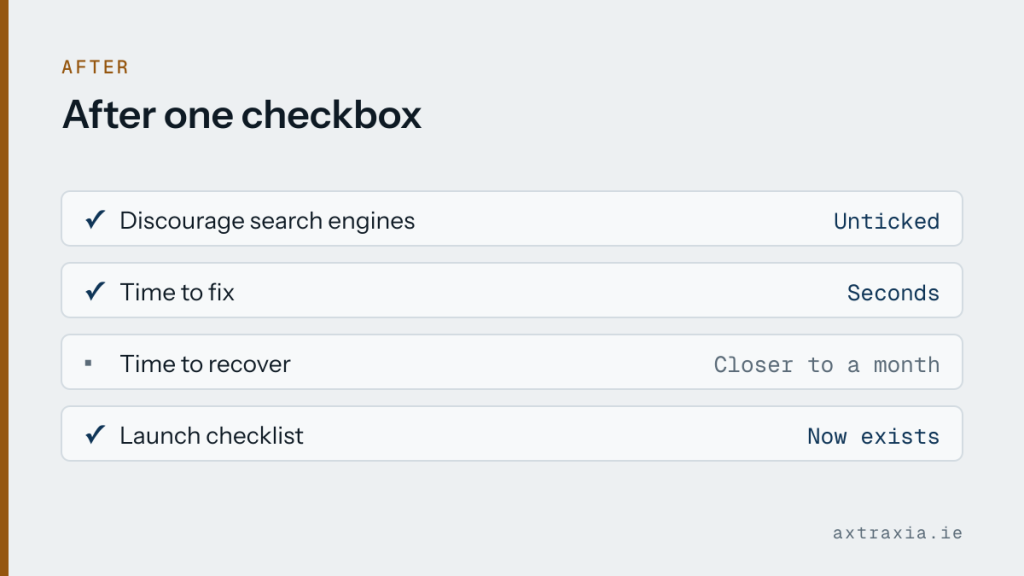Click the Closer to a month value
1024x576 pixels.
point(827,364)
